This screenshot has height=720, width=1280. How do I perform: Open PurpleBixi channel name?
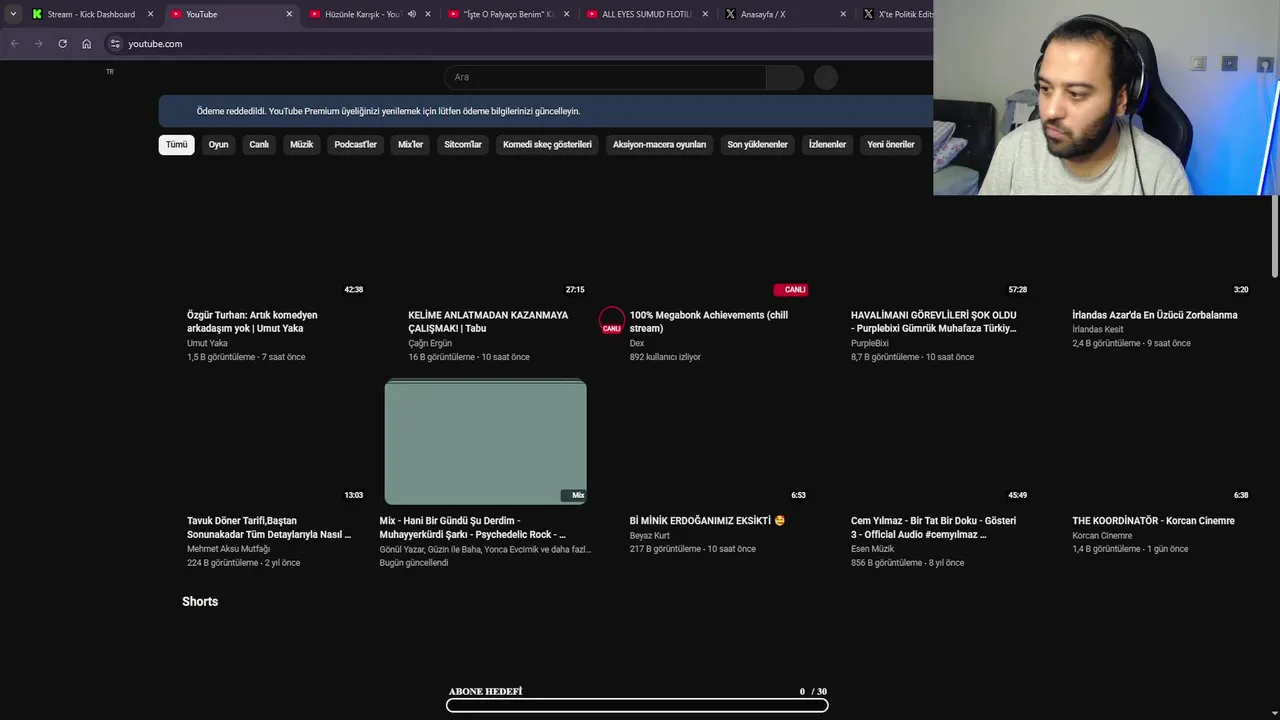point(870,343)
